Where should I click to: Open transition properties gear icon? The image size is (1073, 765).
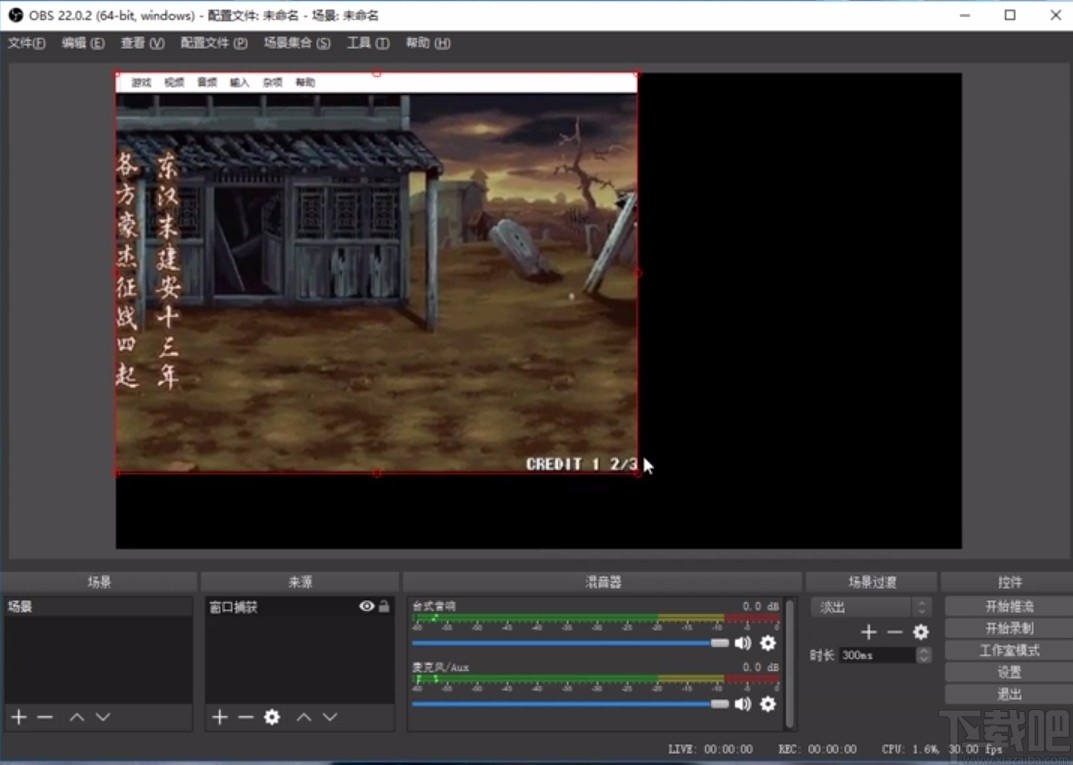click(921, 632)
